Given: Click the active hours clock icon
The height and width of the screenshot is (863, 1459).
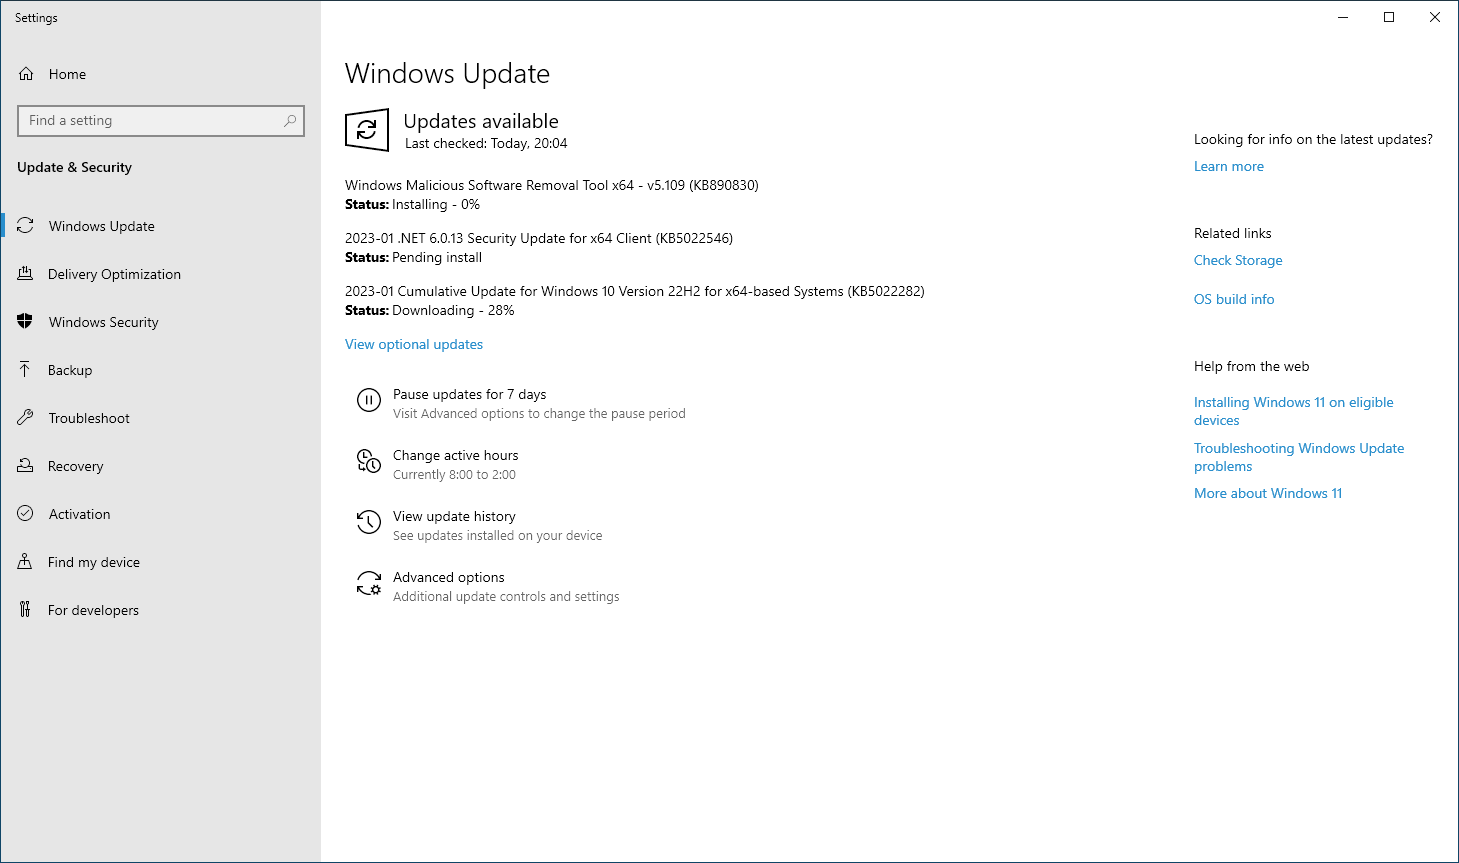Looking at the screenshot, I should (x=369, y=461).
